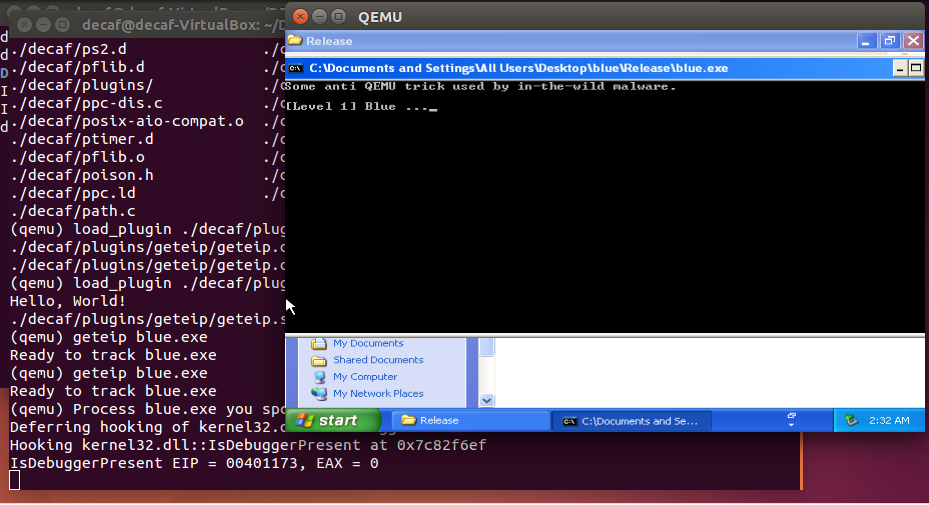This screenshot has width=929, height=505.
Task: Click the down arrow of sidebar scrollbar
Action: point(486,400)
